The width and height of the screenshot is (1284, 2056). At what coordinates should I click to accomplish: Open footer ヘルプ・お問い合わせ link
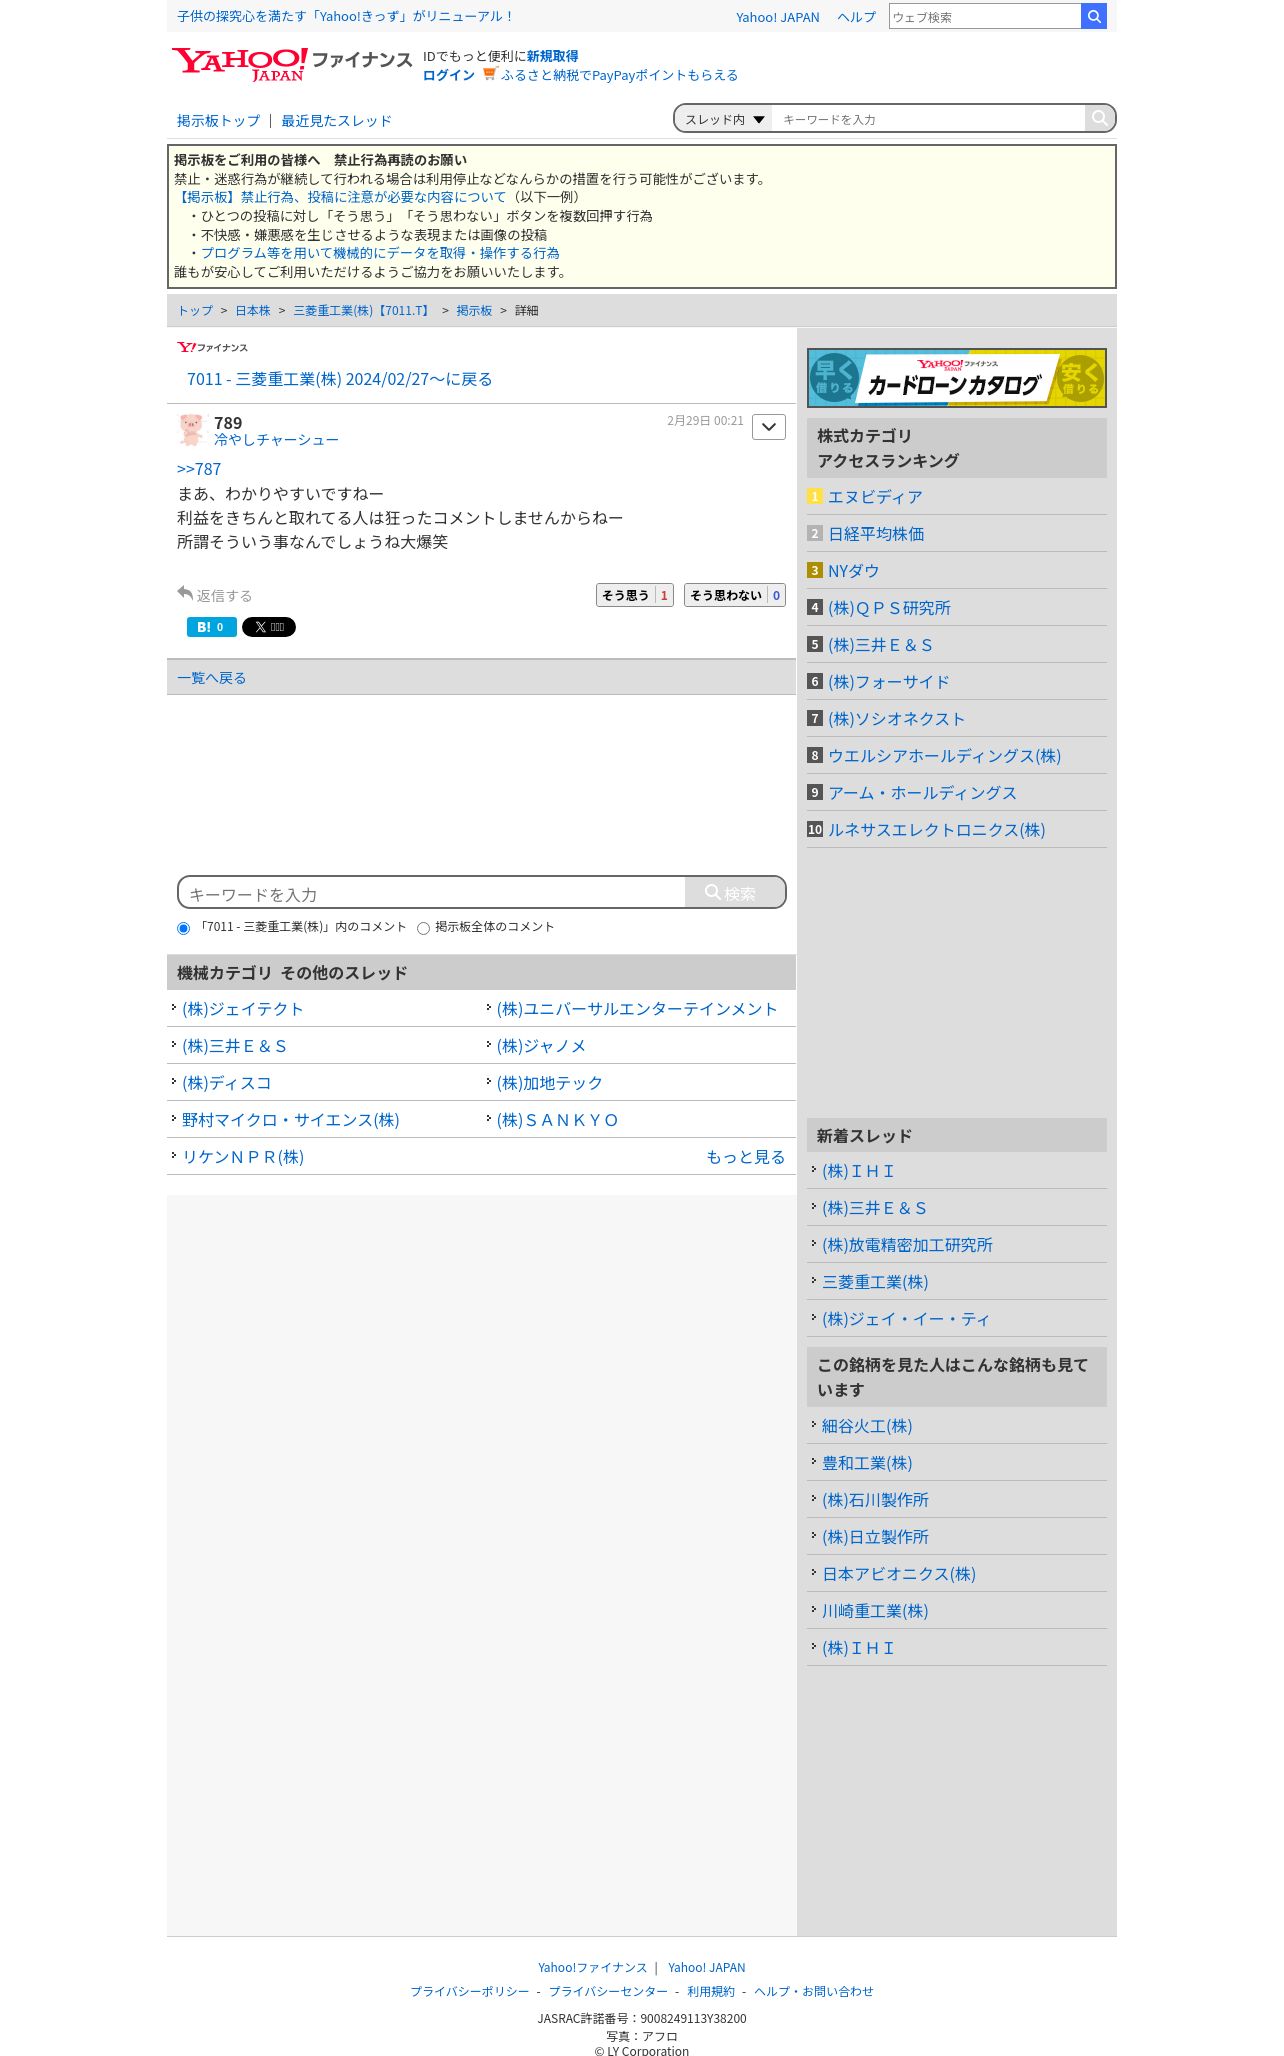point(813,1991)
